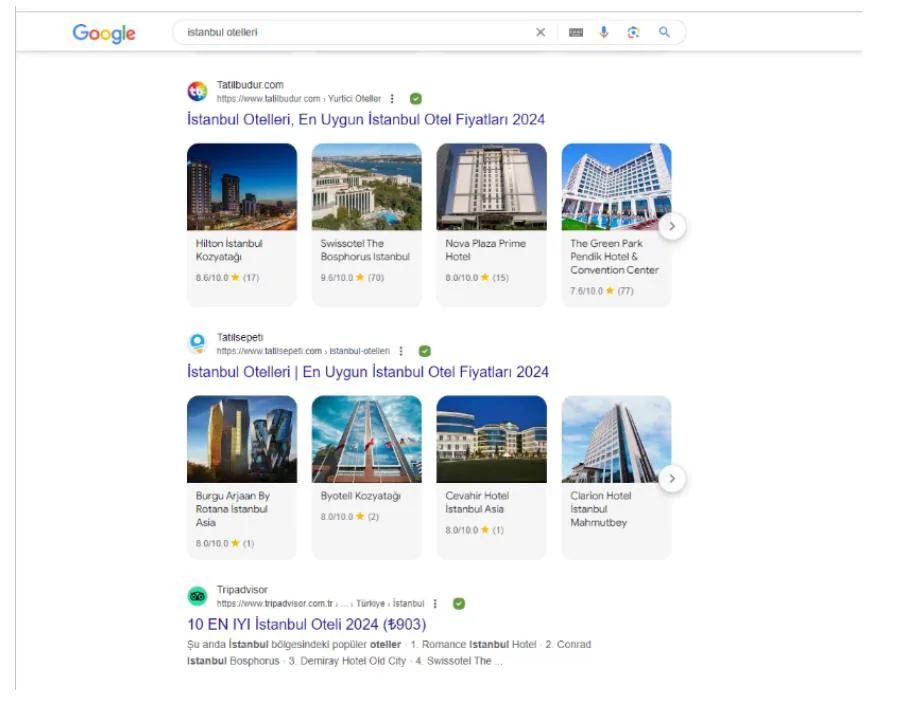The image size is (899, 709).
Task: Open 10 EN IYI İstanbul Oteli 2024 link
Action: [x=307, y=624]
